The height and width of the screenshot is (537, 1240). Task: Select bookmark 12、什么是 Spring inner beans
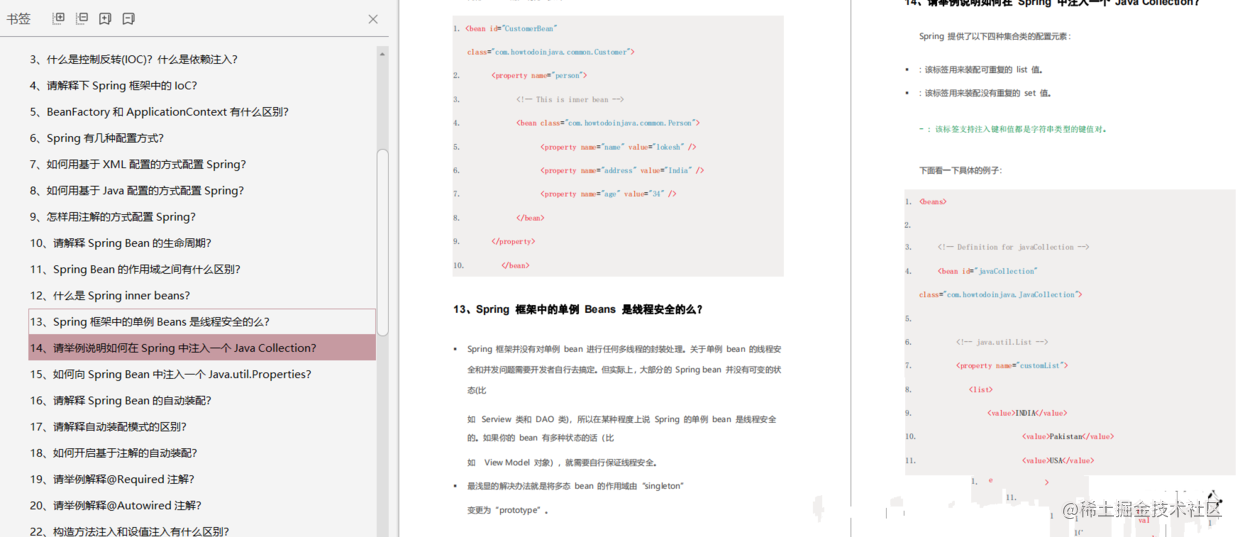click(x=109, y=295)
